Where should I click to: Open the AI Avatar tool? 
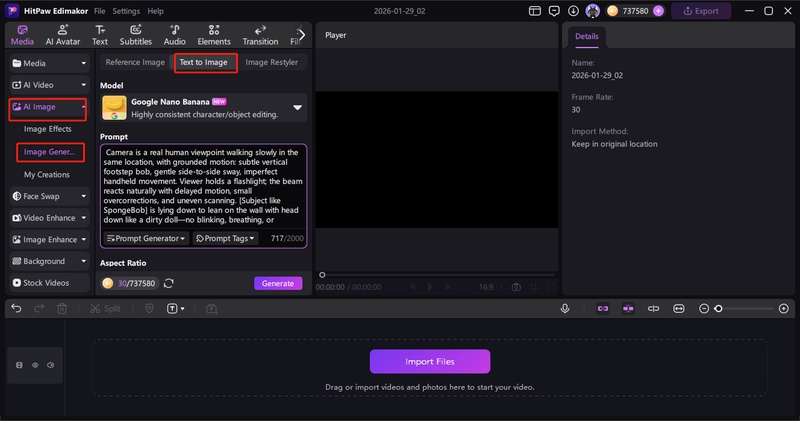click(x=63, y=35)
